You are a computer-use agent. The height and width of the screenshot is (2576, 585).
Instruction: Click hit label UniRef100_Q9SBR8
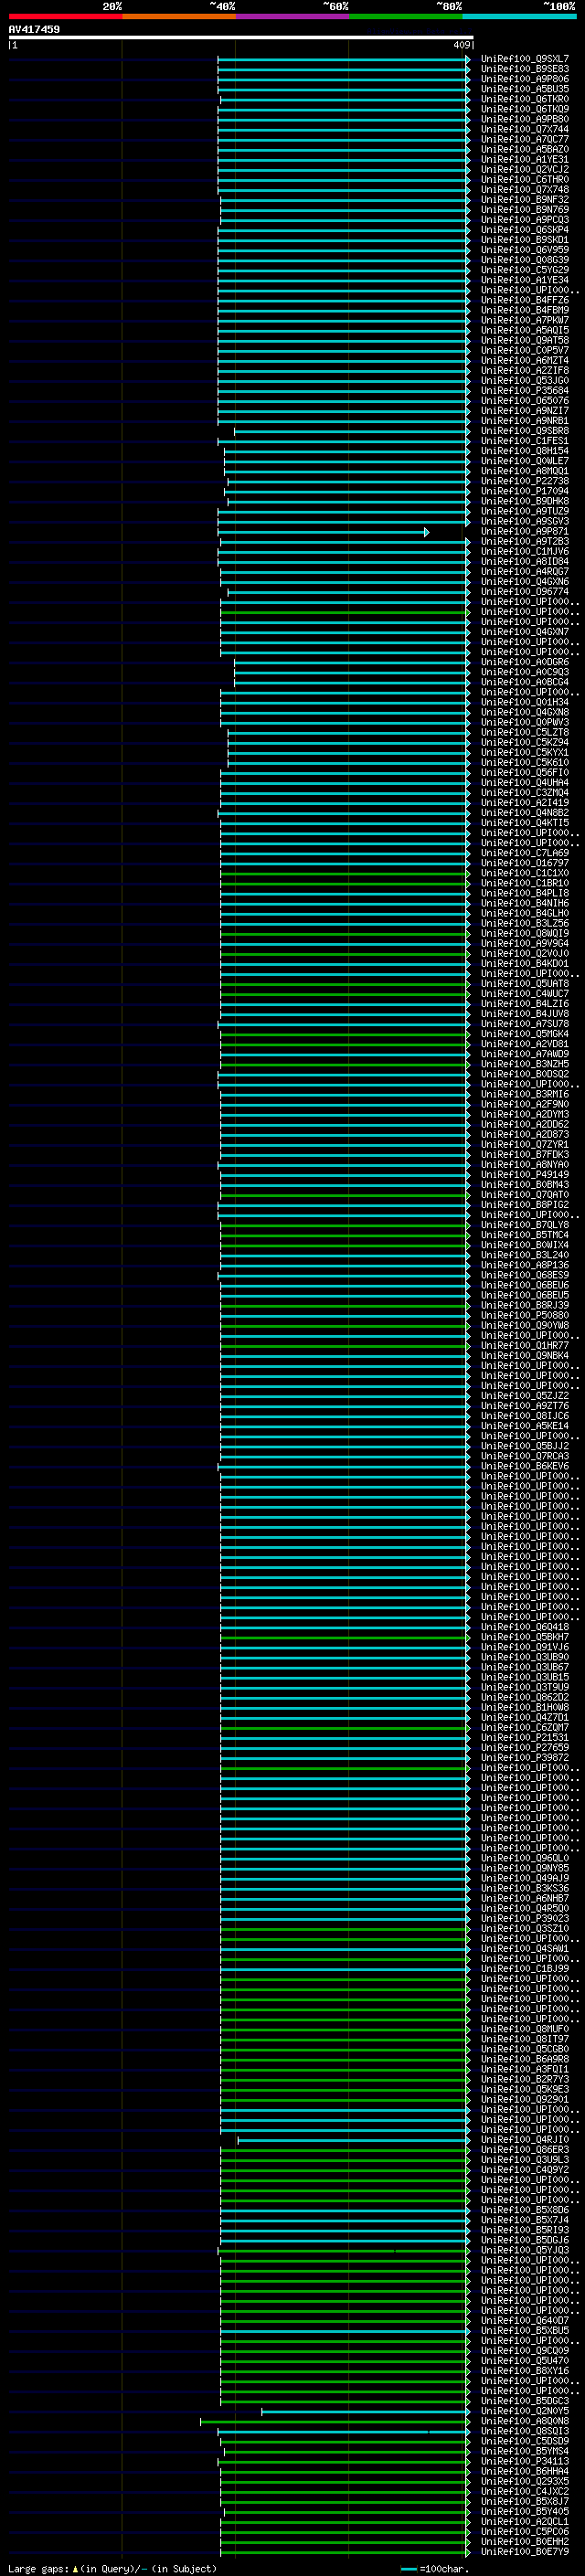[x=525, y=431]
